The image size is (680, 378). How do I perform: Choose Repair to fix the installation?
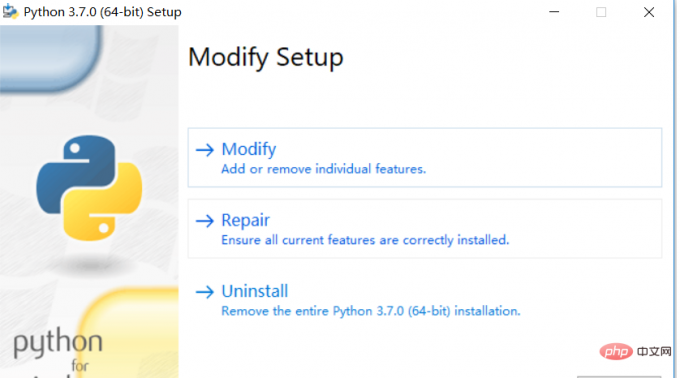coord(425,229)
